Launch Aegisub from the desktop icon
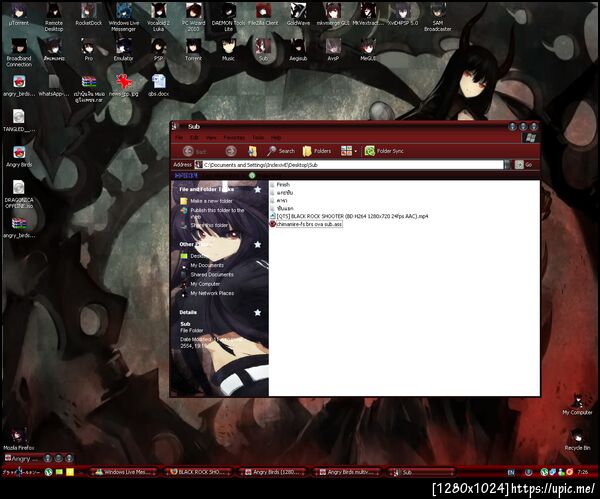Image resolution: width=600 pixels, height=499 pixels. tap(298, 50)
